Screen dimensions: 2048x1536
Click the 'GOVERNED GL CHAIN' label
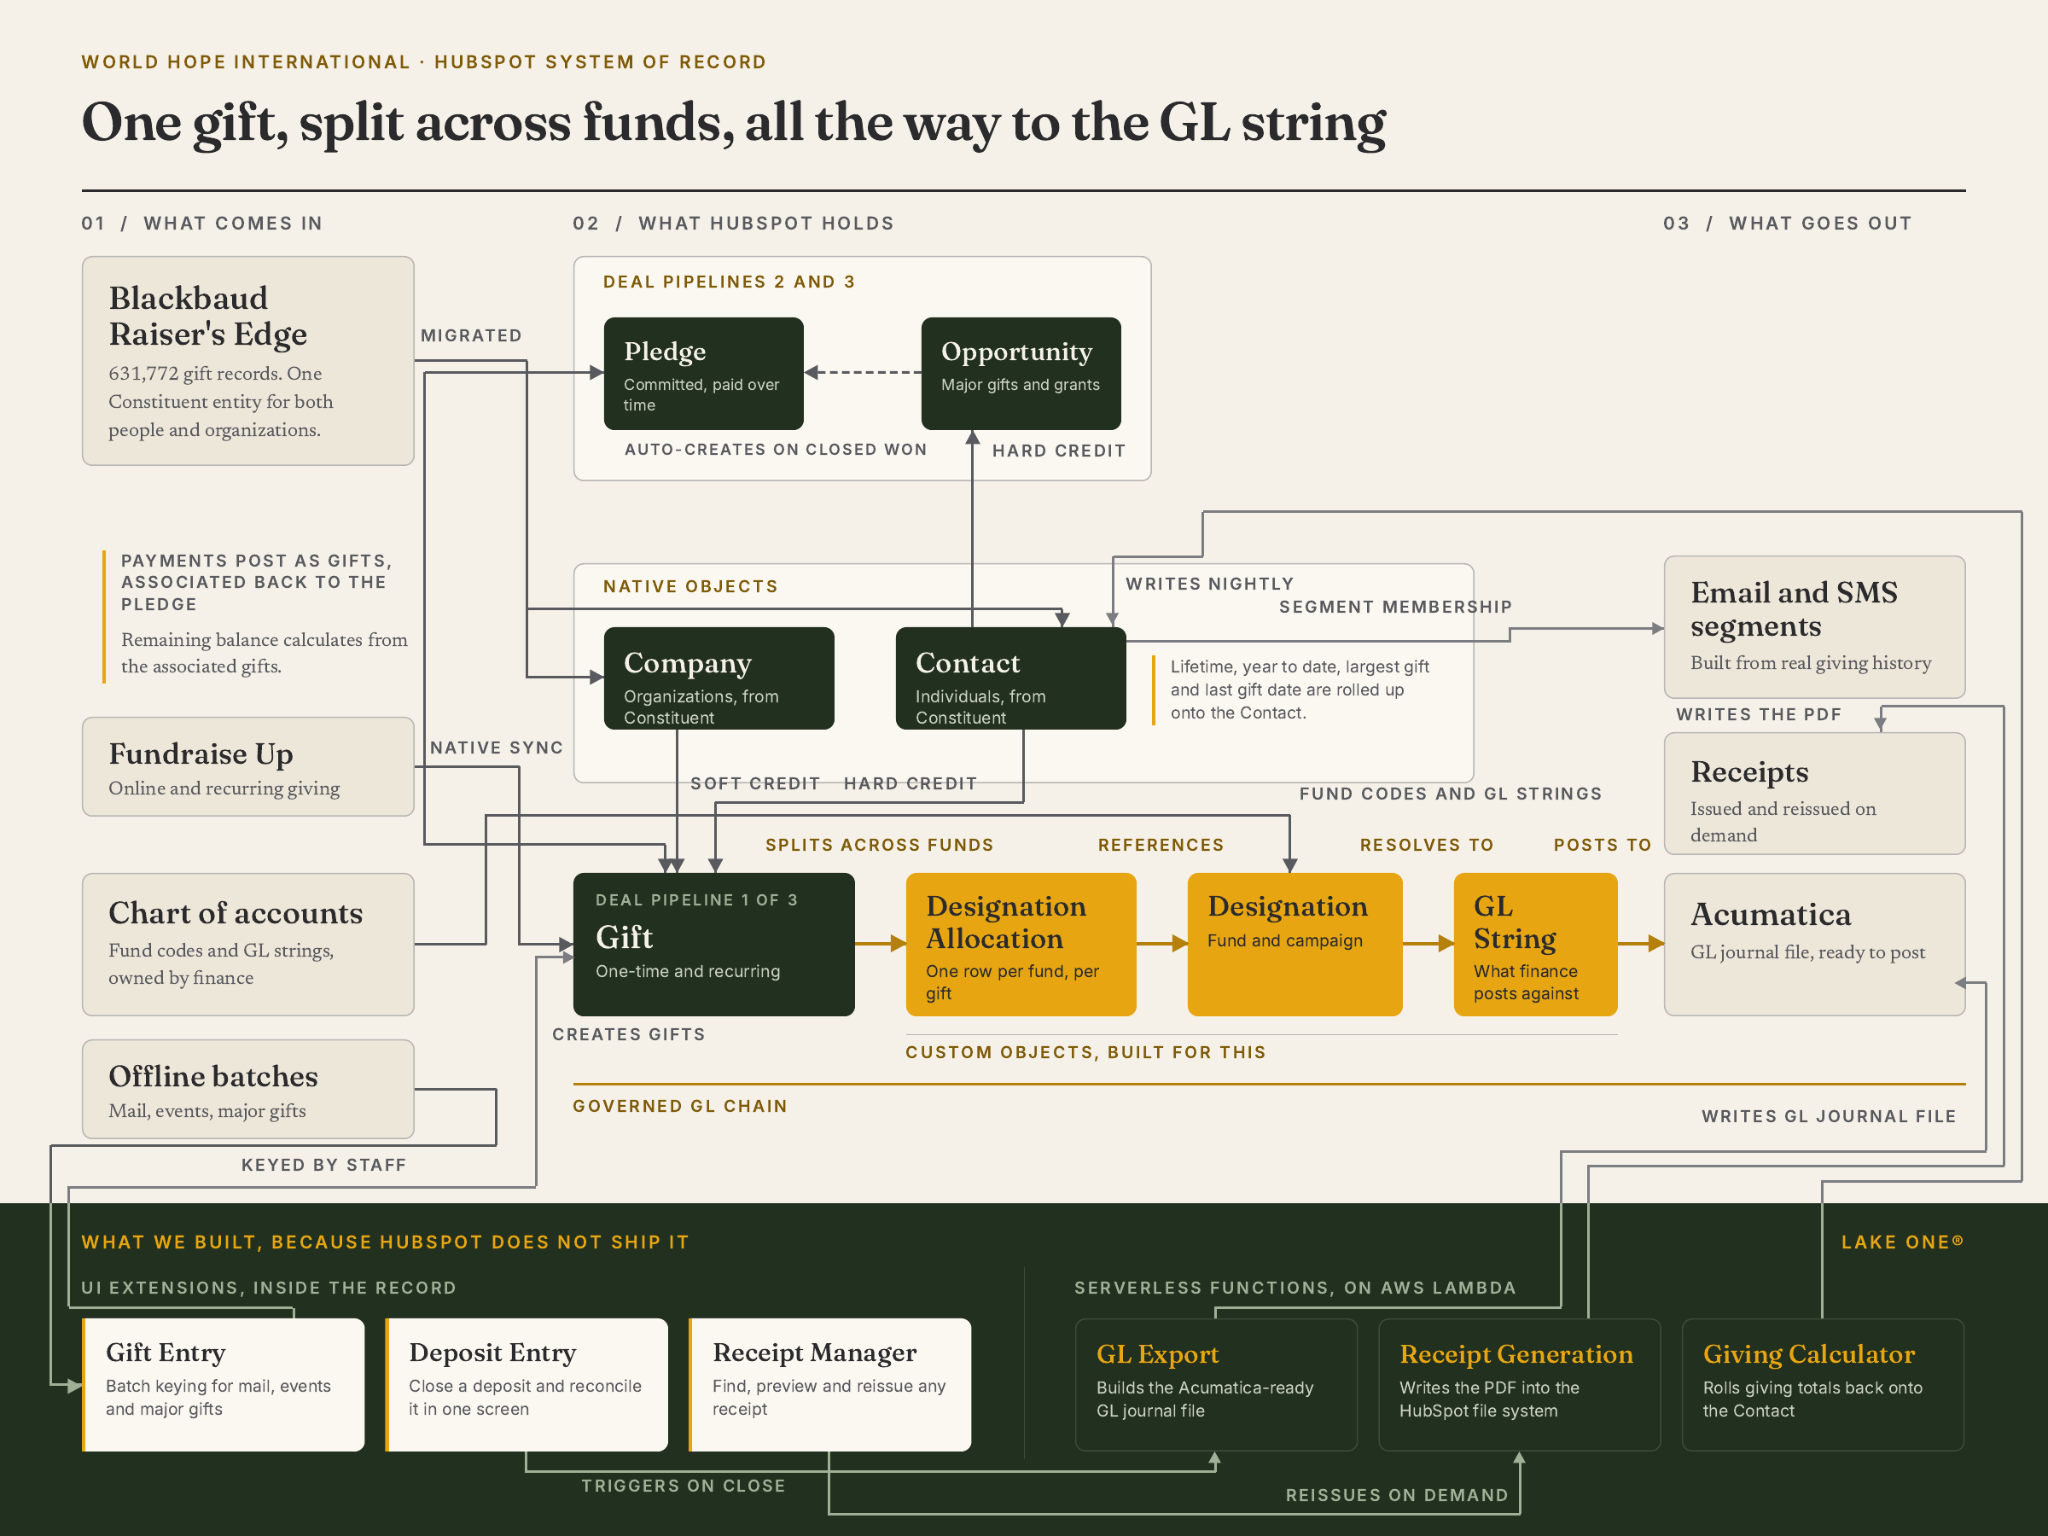coord(680,1106)
